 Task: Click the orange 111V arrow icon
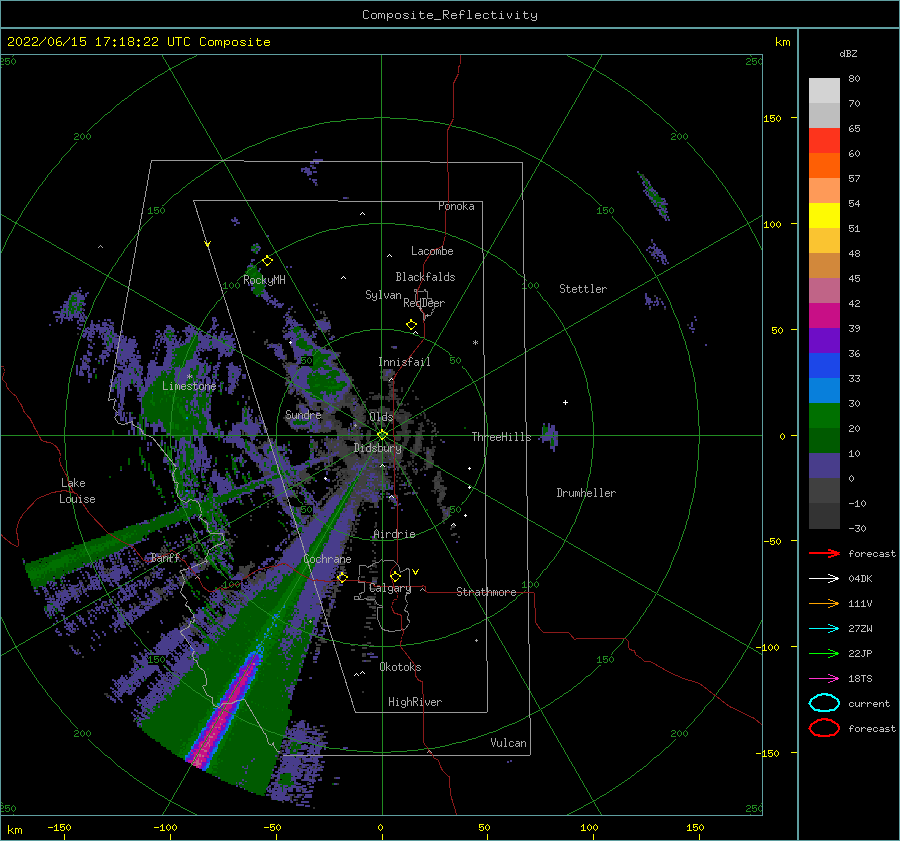point(824,603)
